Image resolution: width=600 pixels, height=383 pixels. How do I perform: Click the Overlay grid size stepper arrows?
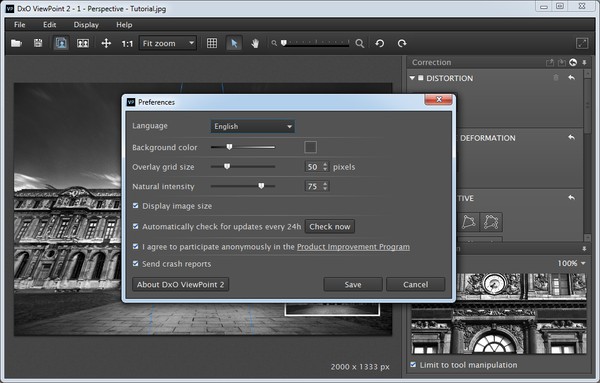(325, 167)
